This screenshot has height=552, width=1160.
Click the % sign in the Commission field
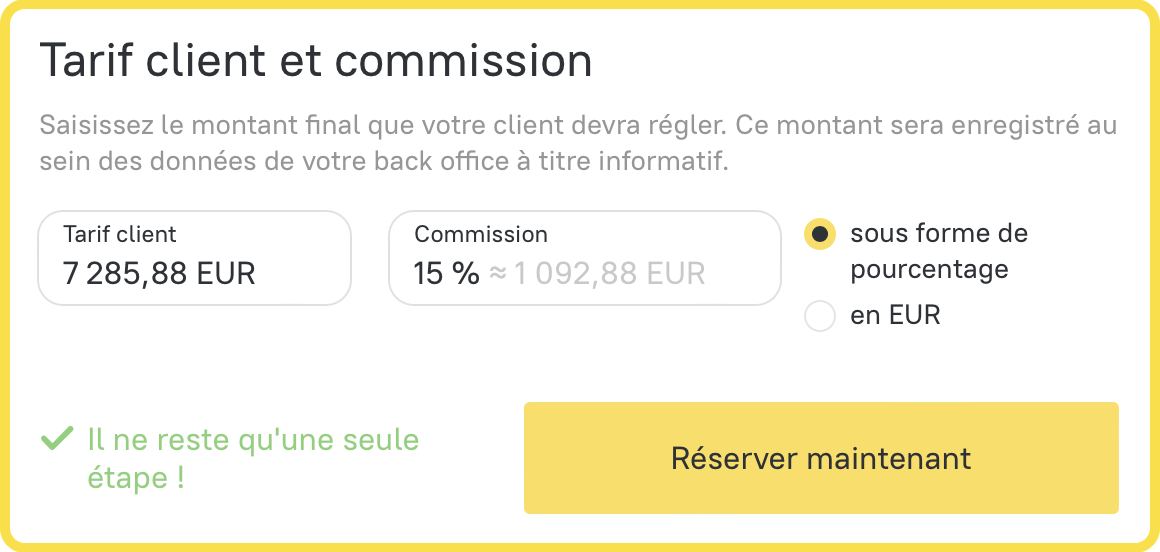click(x=465, y=273)
